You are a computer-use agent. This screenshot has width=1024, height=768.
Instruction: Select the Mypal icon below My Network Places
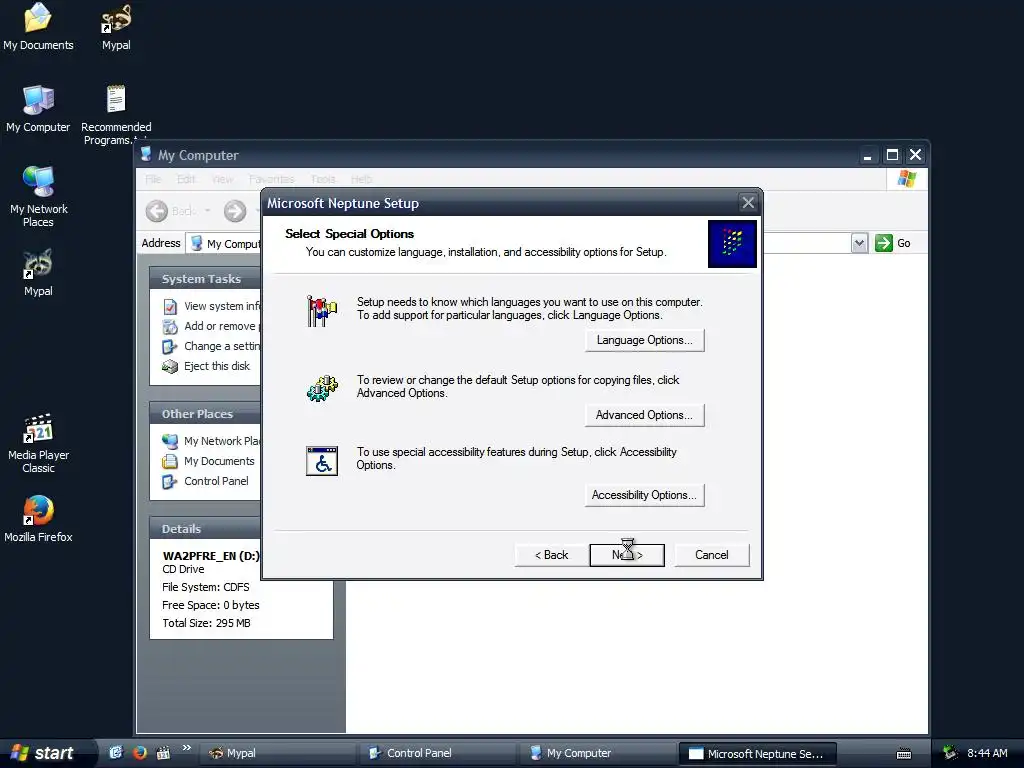(x=38, y=273)
